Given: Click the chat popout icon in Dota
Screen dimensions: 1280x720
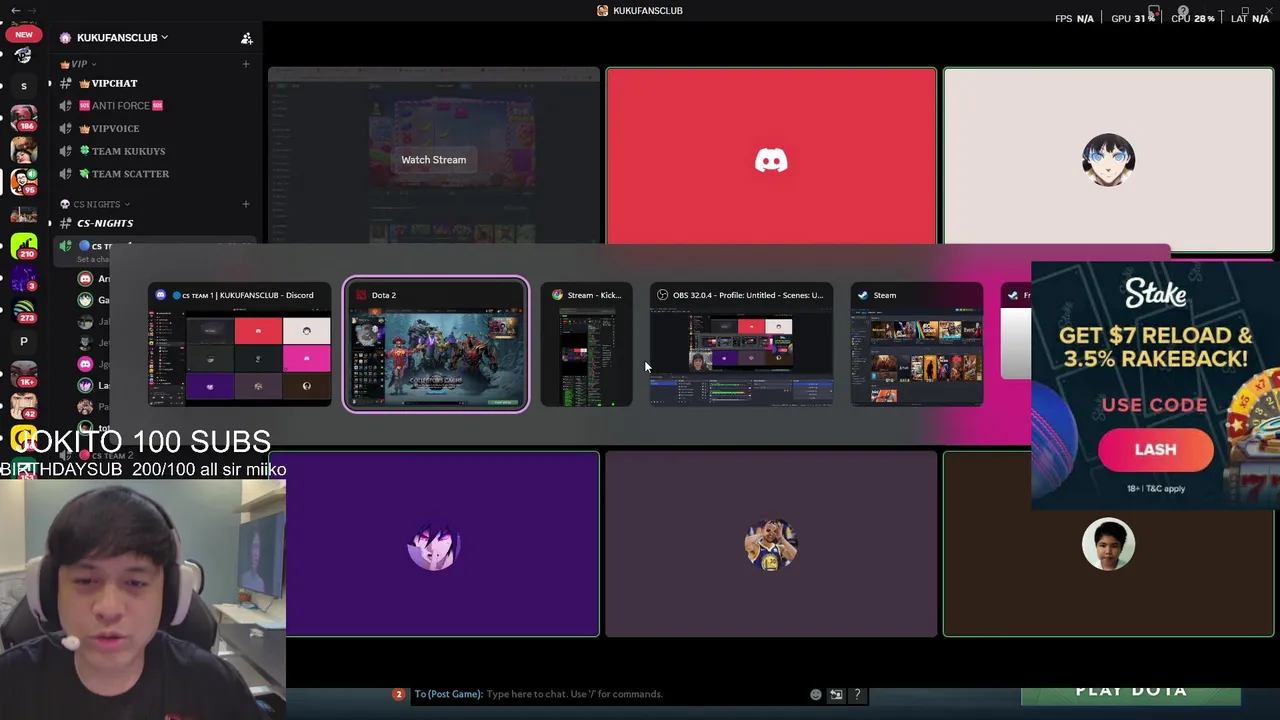Looking at the screenshot, I should click(836, 694).
